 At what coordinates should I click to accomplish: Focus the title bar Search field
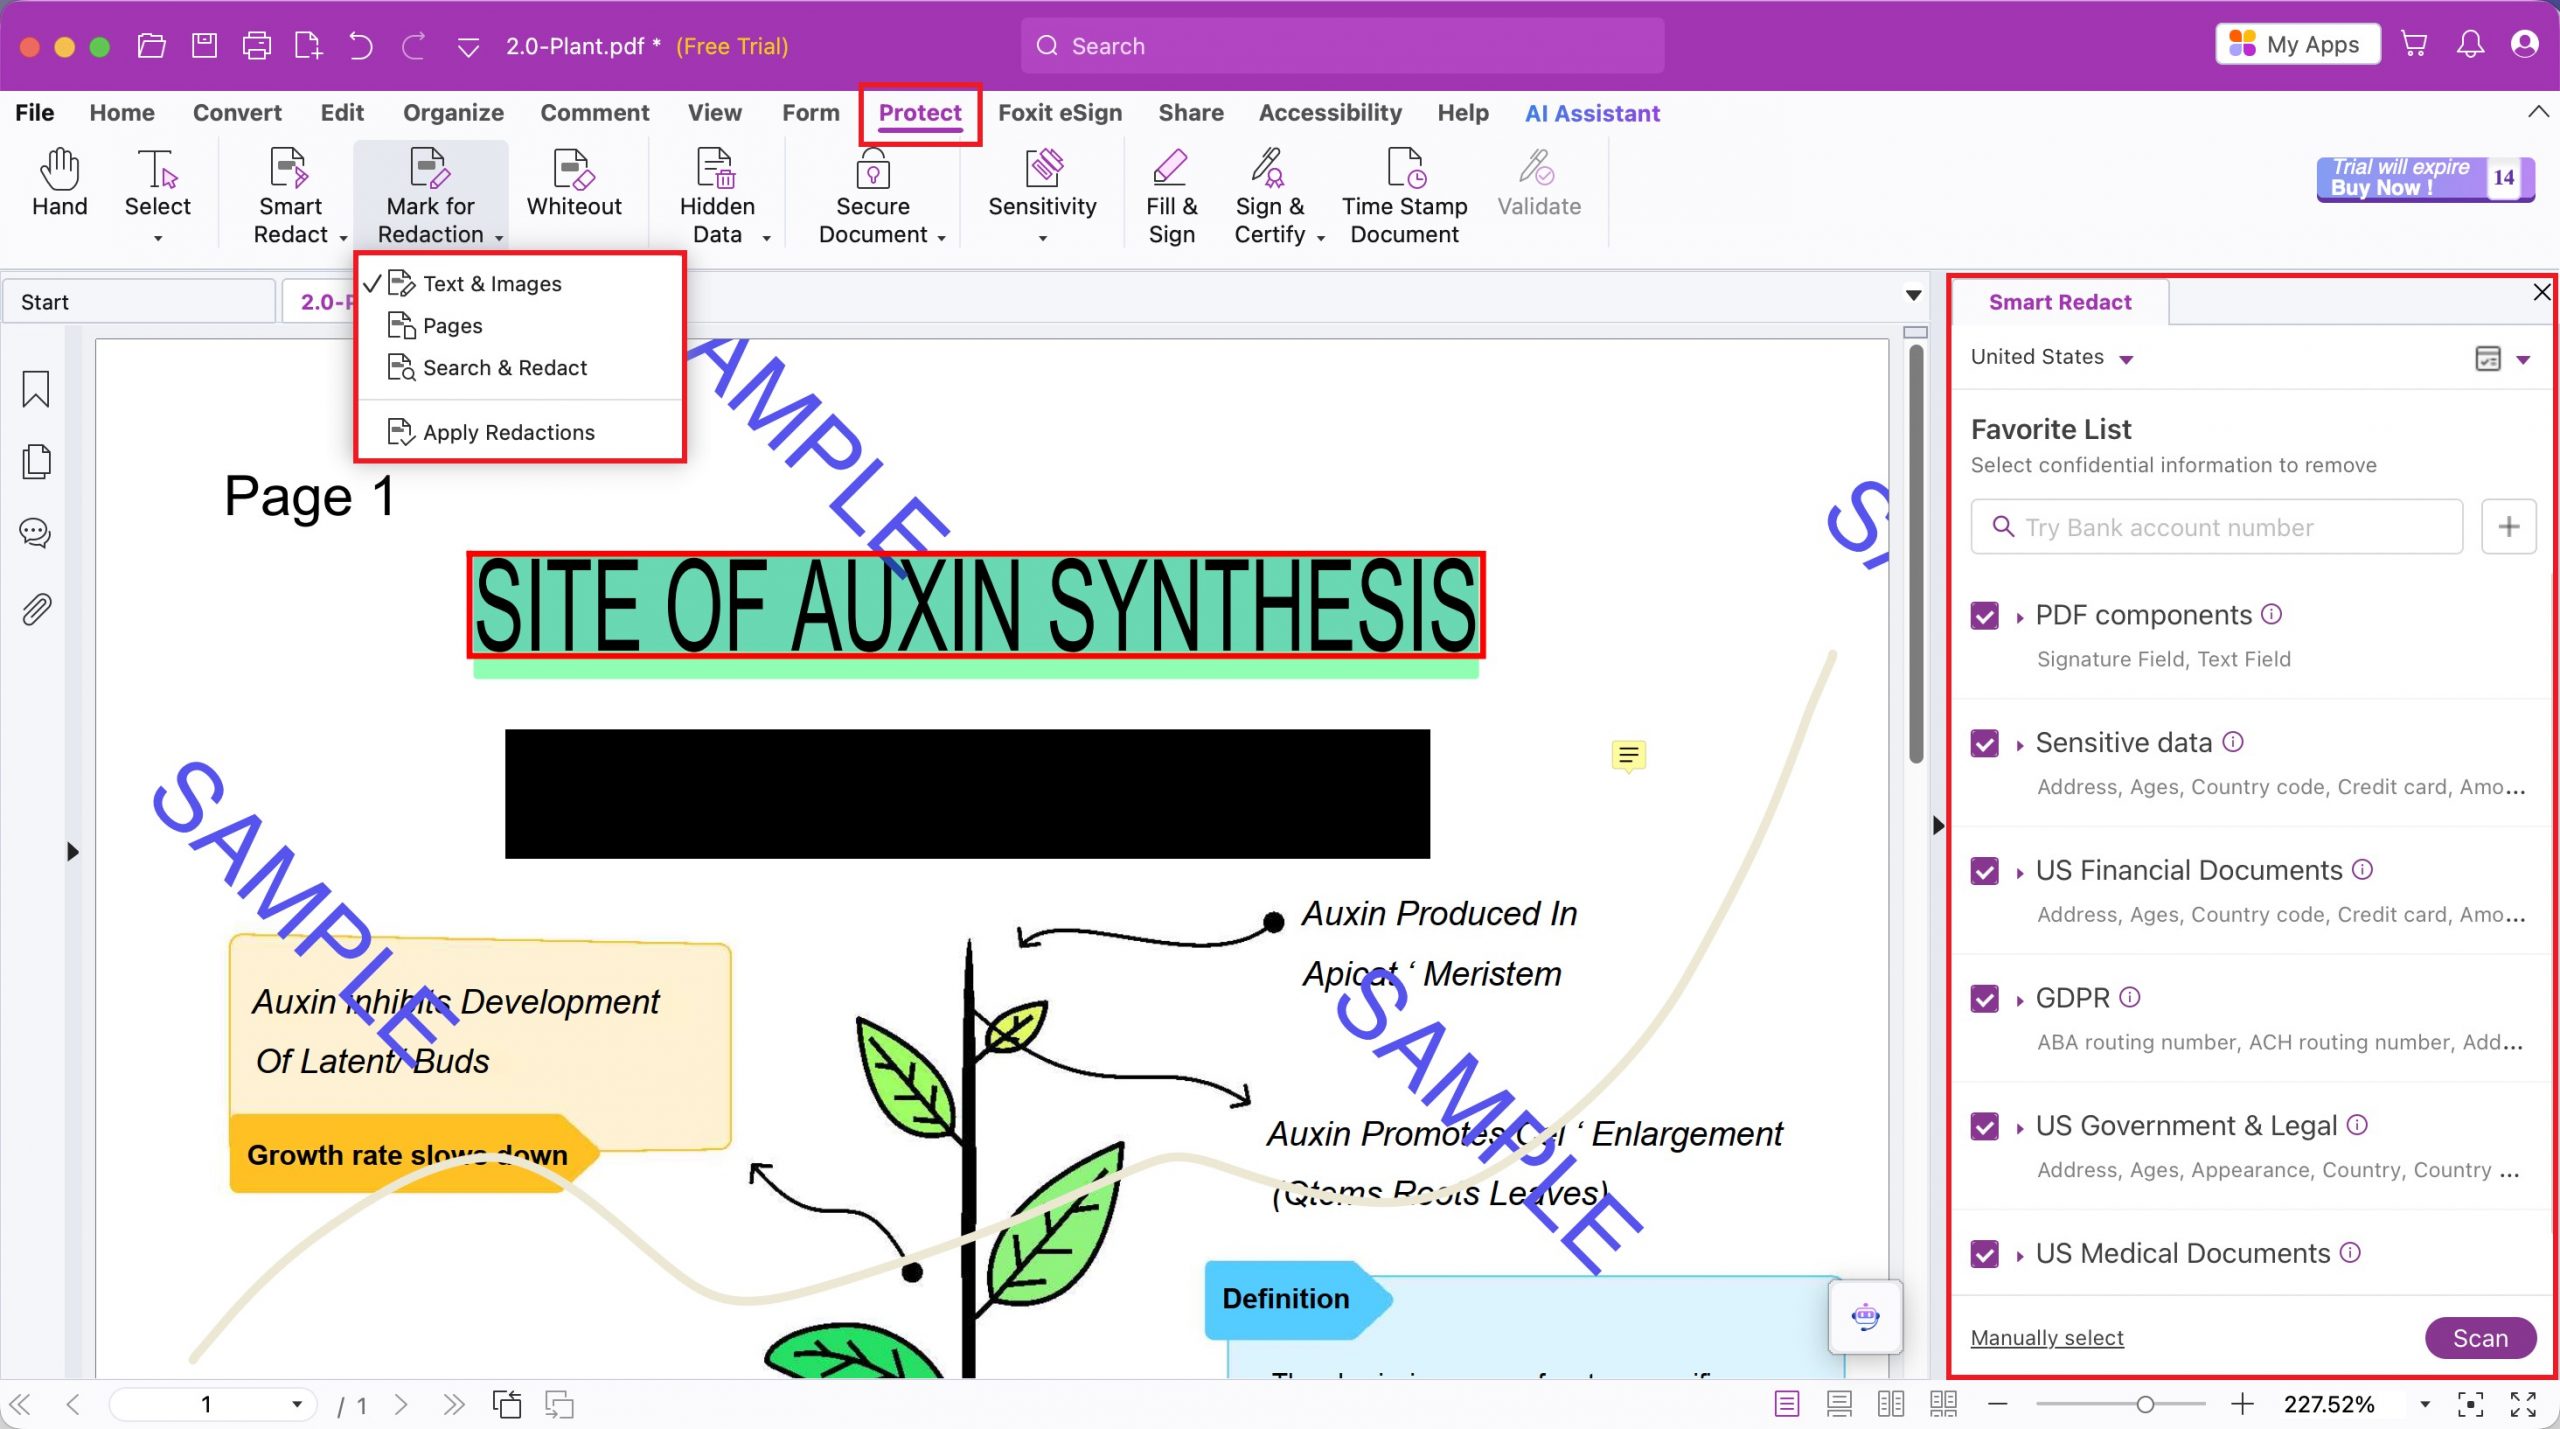(1342, 46)
